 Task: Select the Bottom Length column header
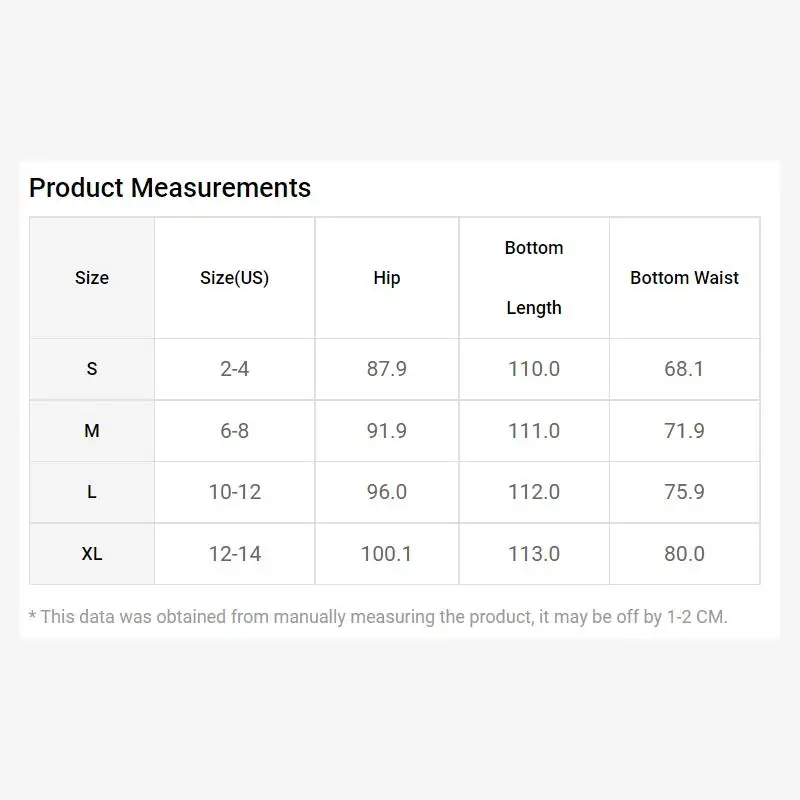534,278
